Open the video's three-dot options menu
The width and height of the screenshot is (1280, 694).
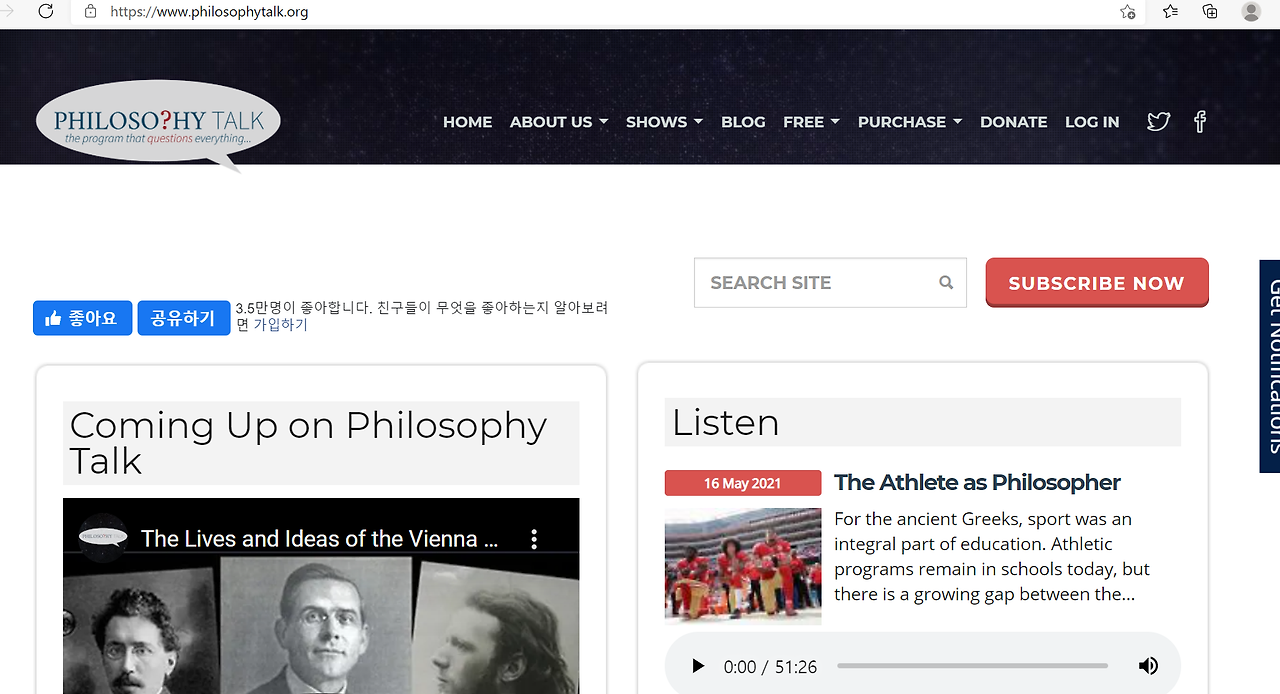534,539
